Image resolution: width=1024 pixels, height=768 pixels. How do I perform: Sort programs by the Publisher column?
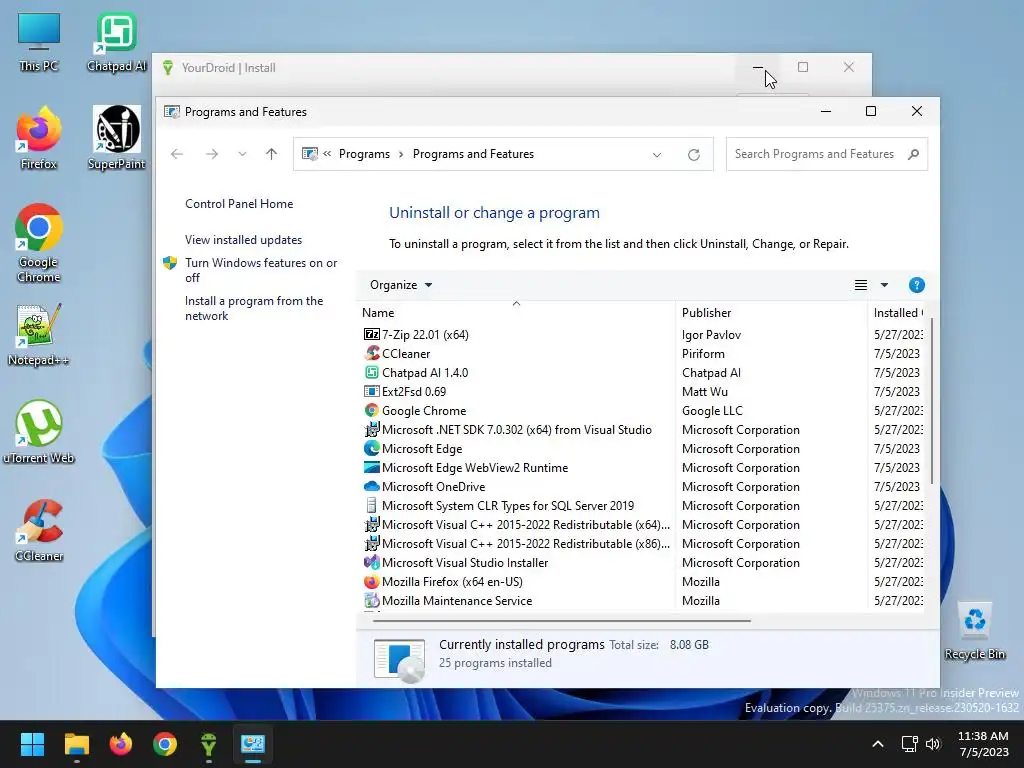(771, 313)
